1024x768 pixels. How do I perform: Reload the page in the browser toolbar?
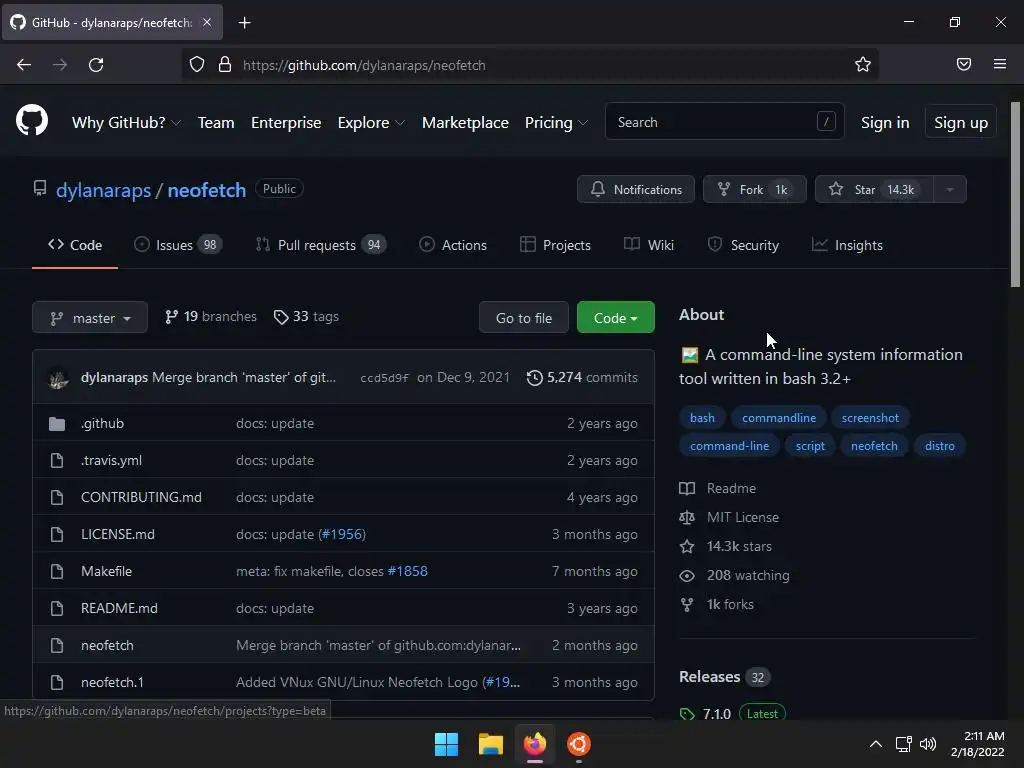click(96, 65)
